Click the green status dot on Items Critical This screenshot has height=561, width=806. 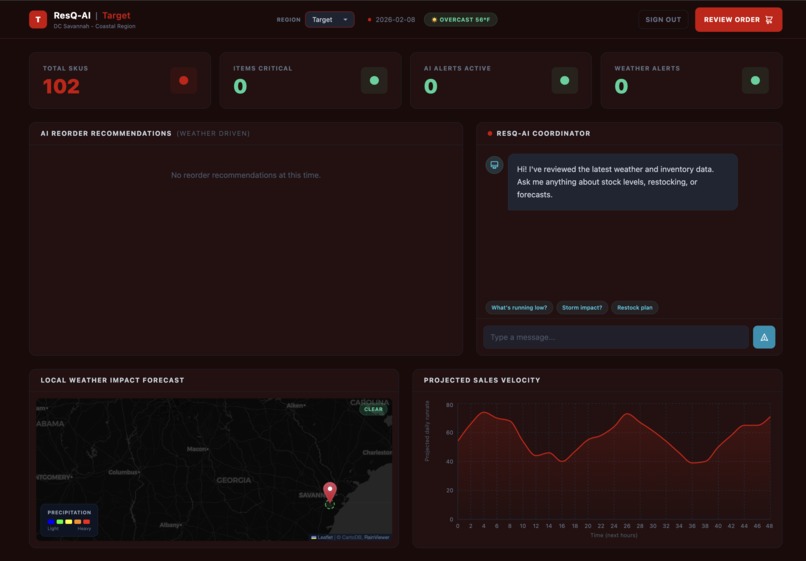[x=374, y=80]
